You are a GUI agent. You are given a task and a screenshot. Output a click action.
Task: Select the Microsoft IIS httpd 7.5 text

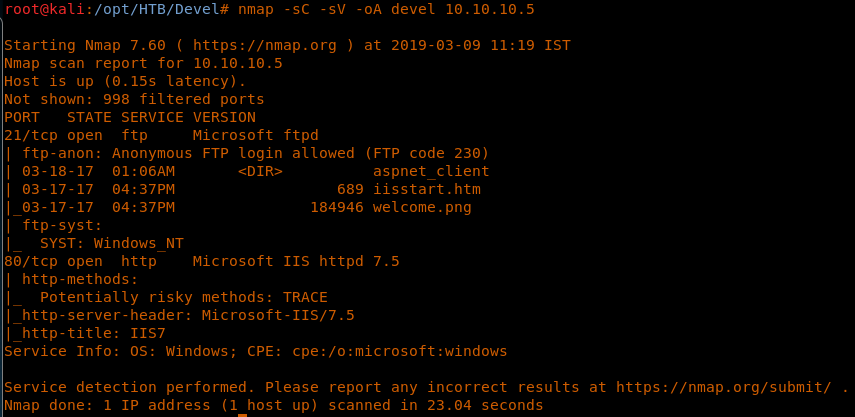click(296, 261)
